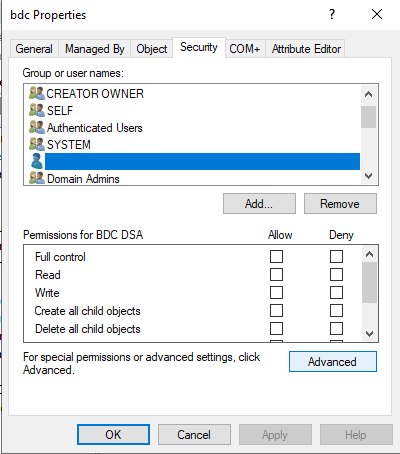This screenshot has width=400, height=454.
Task: Click permissions list scroll-down arrow
Action: (x=369, y=334)
